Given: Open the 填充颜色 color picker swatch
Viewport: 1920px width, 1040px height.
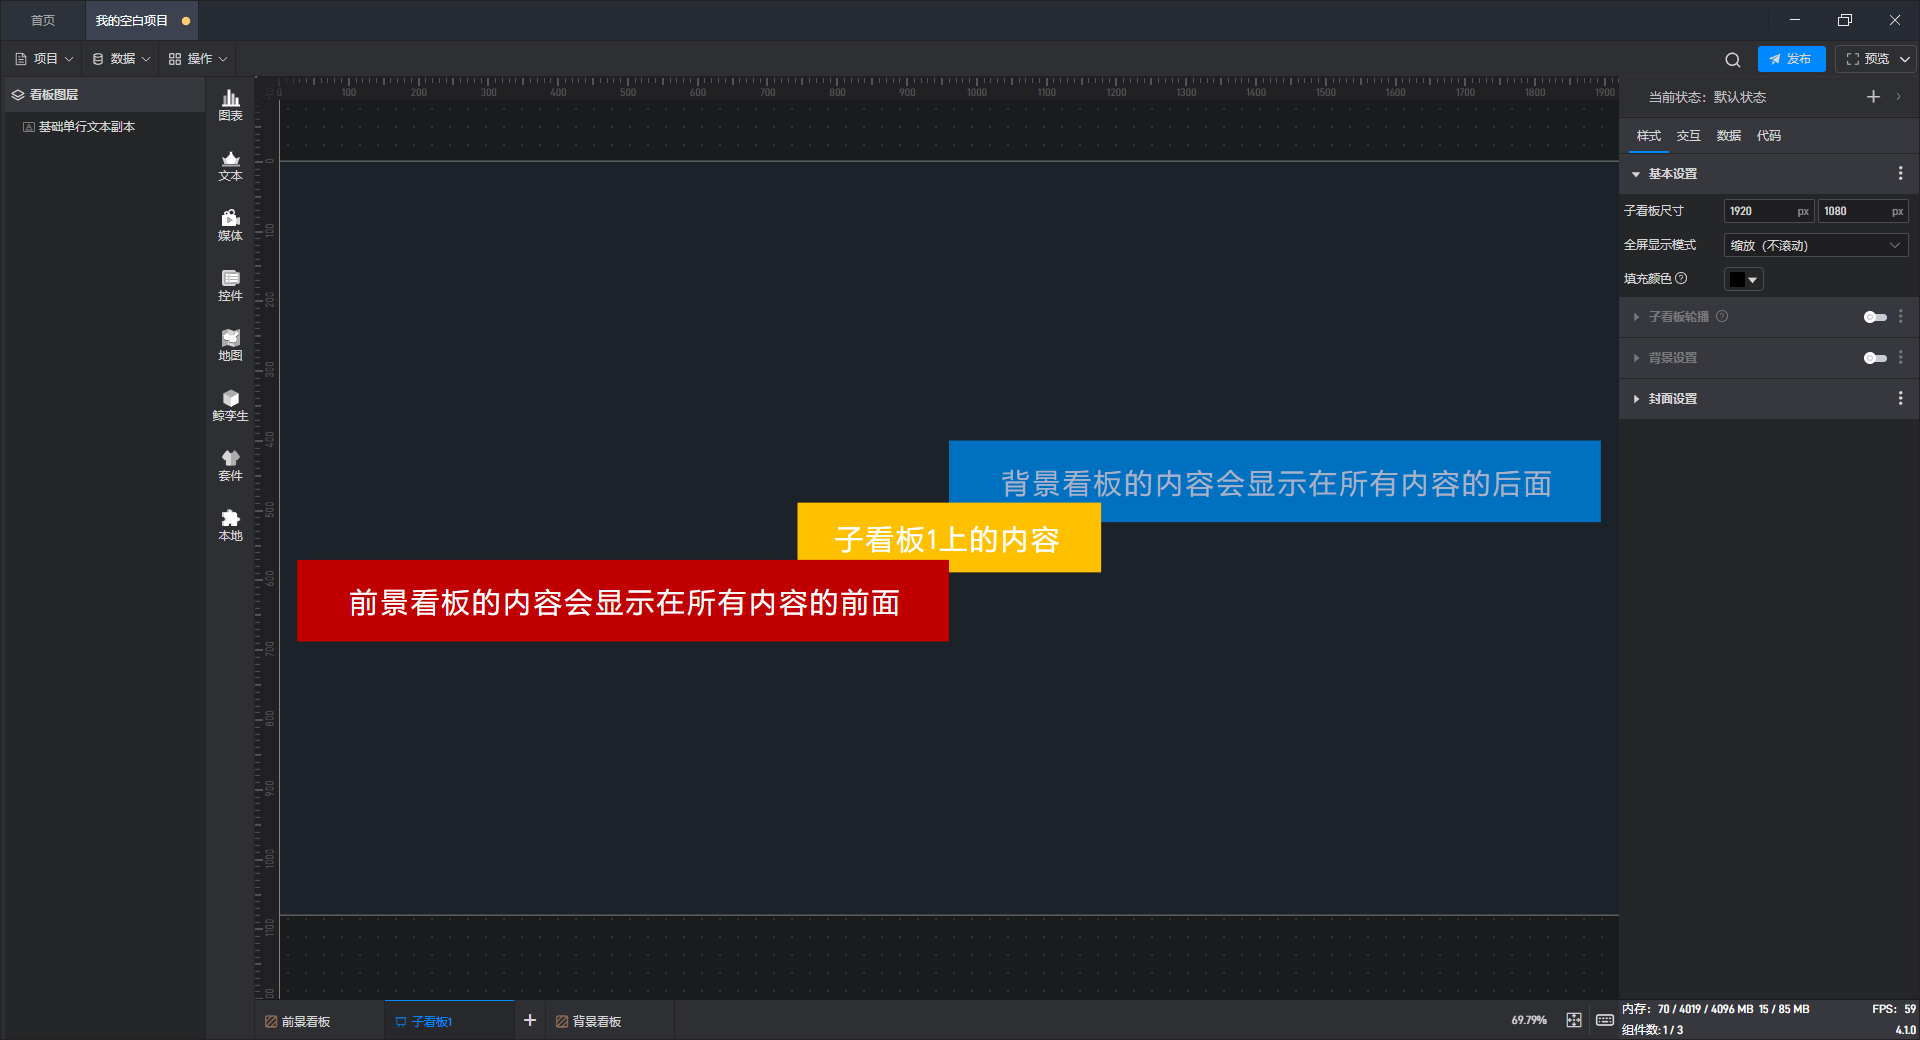Looking at the screenshot, I should click(x=1744, y=280).
